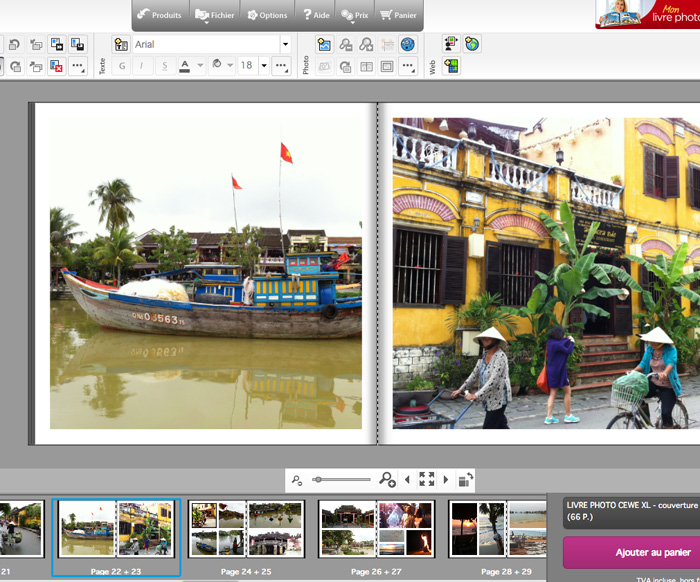Screen dimensions: 700x582
Task: Click the faded orange align icon in the Photo group
Action: [x=387, y=44]
